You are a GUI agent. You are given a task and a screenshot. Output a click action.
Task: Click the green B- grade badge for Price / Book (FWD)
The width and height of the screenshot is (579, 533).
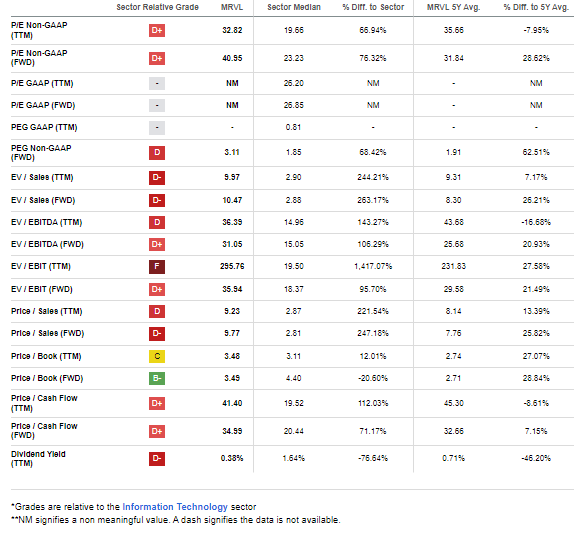[x=157, y=378]
